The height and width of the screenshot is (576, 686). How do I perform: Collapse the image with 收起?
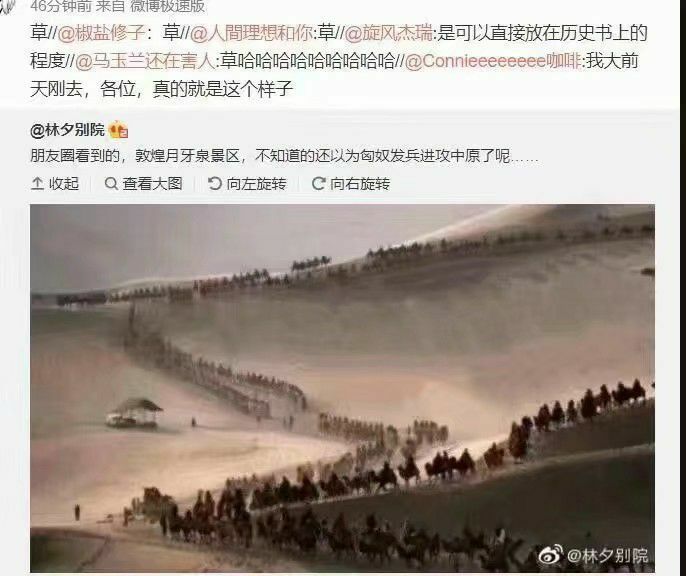(x=55, y=184)
